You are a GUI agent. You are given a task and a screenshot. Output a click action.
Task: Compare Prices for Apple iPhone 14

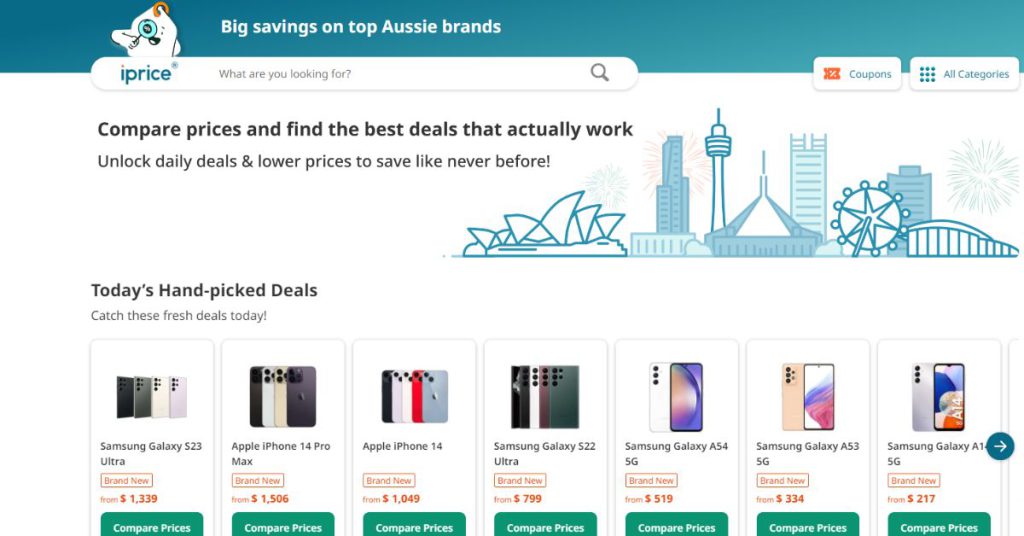(x=414, y=526)
